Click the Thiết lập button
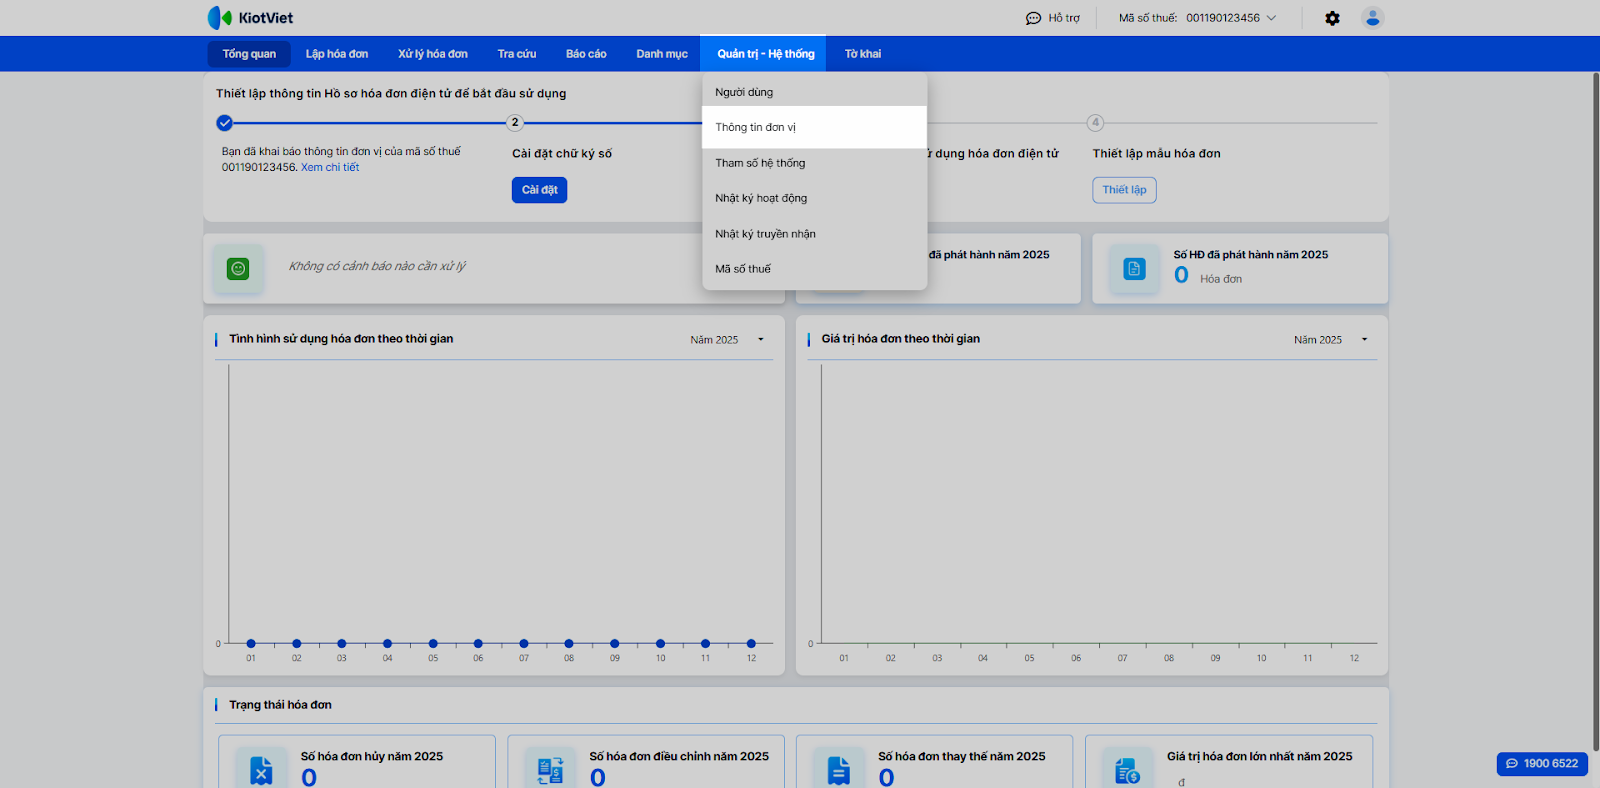Screen dimensions: 1600x788 pyautogui.click(x=1124, y=190)
